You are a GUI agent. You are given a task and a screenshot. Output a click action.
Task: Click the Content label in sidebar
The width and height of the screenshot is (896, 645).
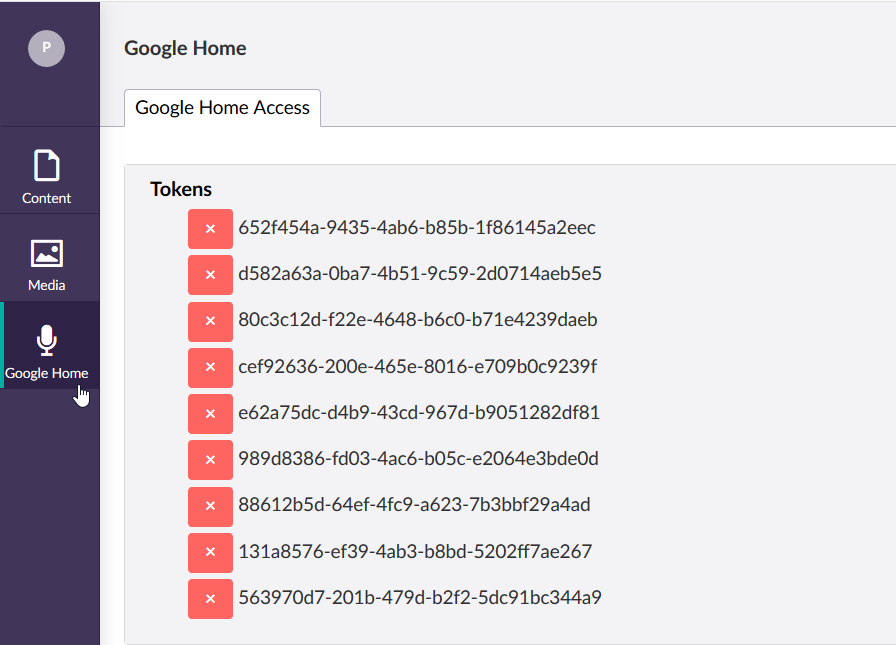click(x=46, y=198)
